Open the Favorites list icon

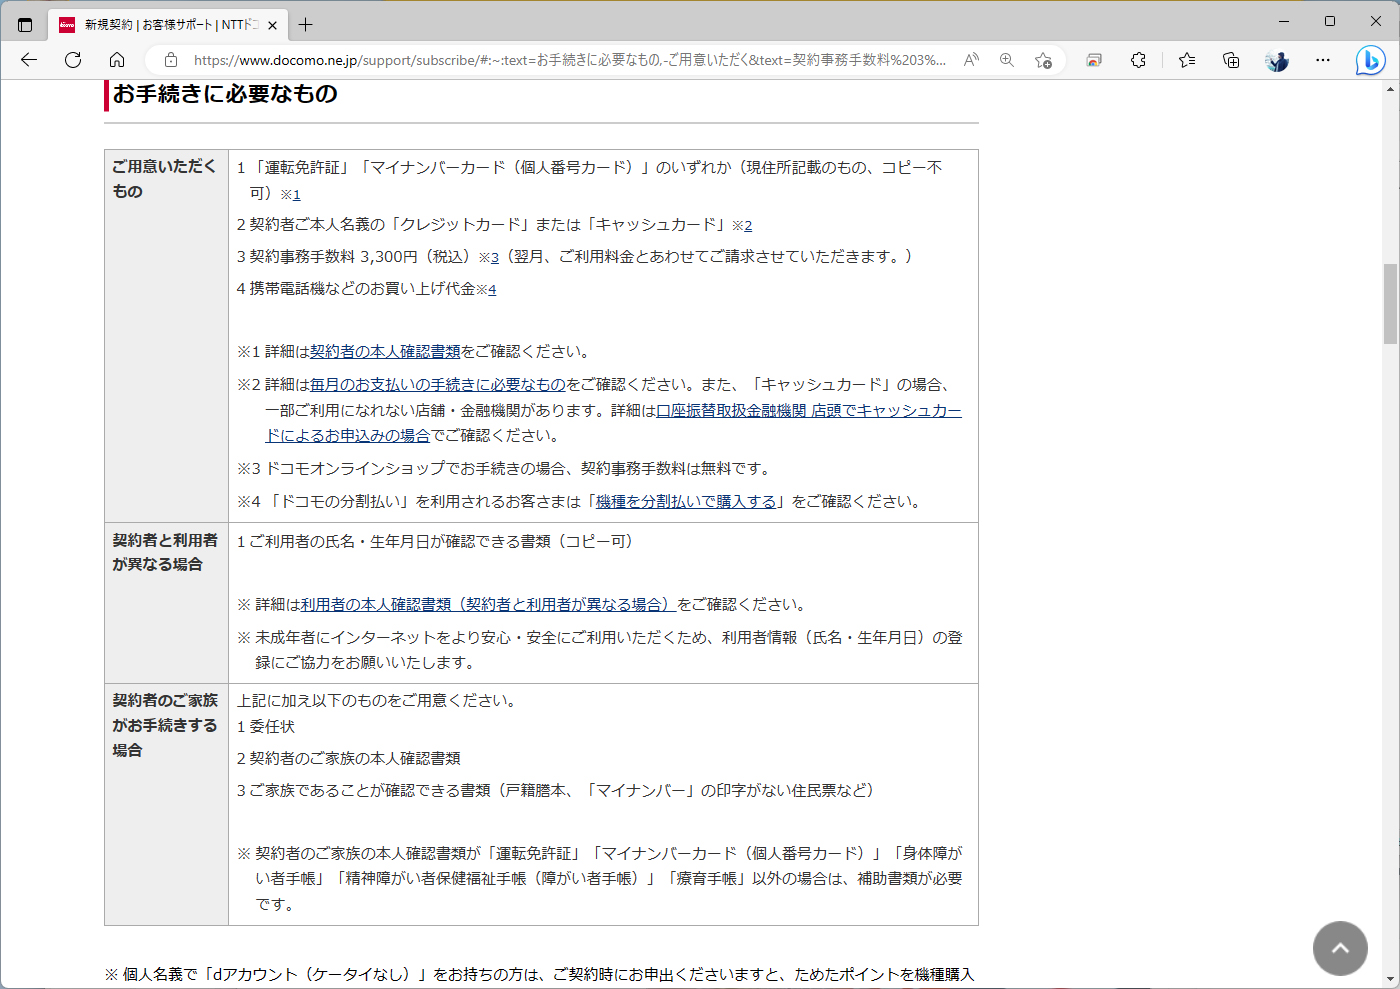tap(1187, 60)
